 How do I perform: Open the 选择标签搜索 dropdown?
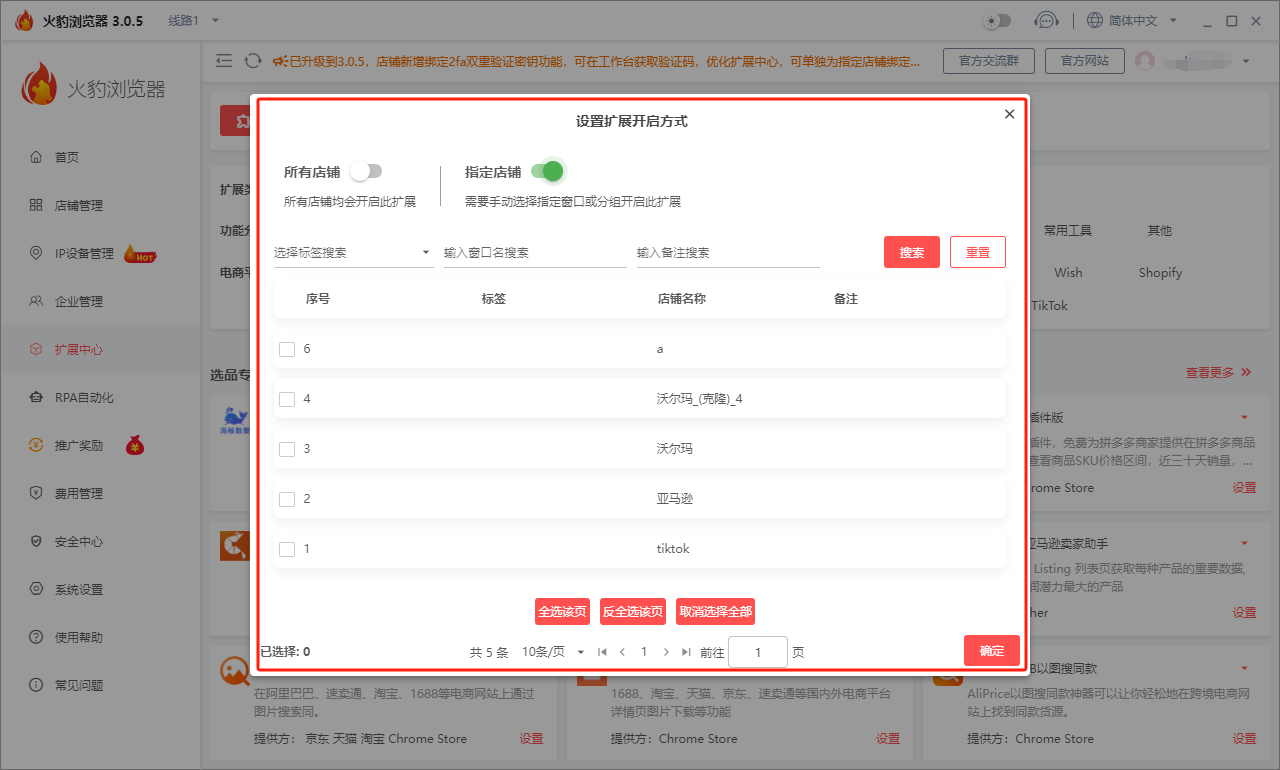pos(353,252)
